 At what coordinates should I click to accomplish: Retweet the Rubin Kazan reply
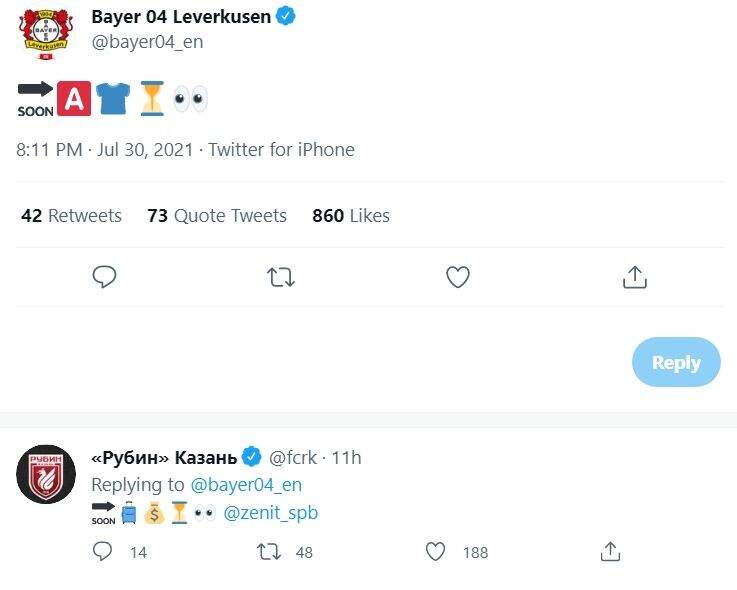click(269, 551)
